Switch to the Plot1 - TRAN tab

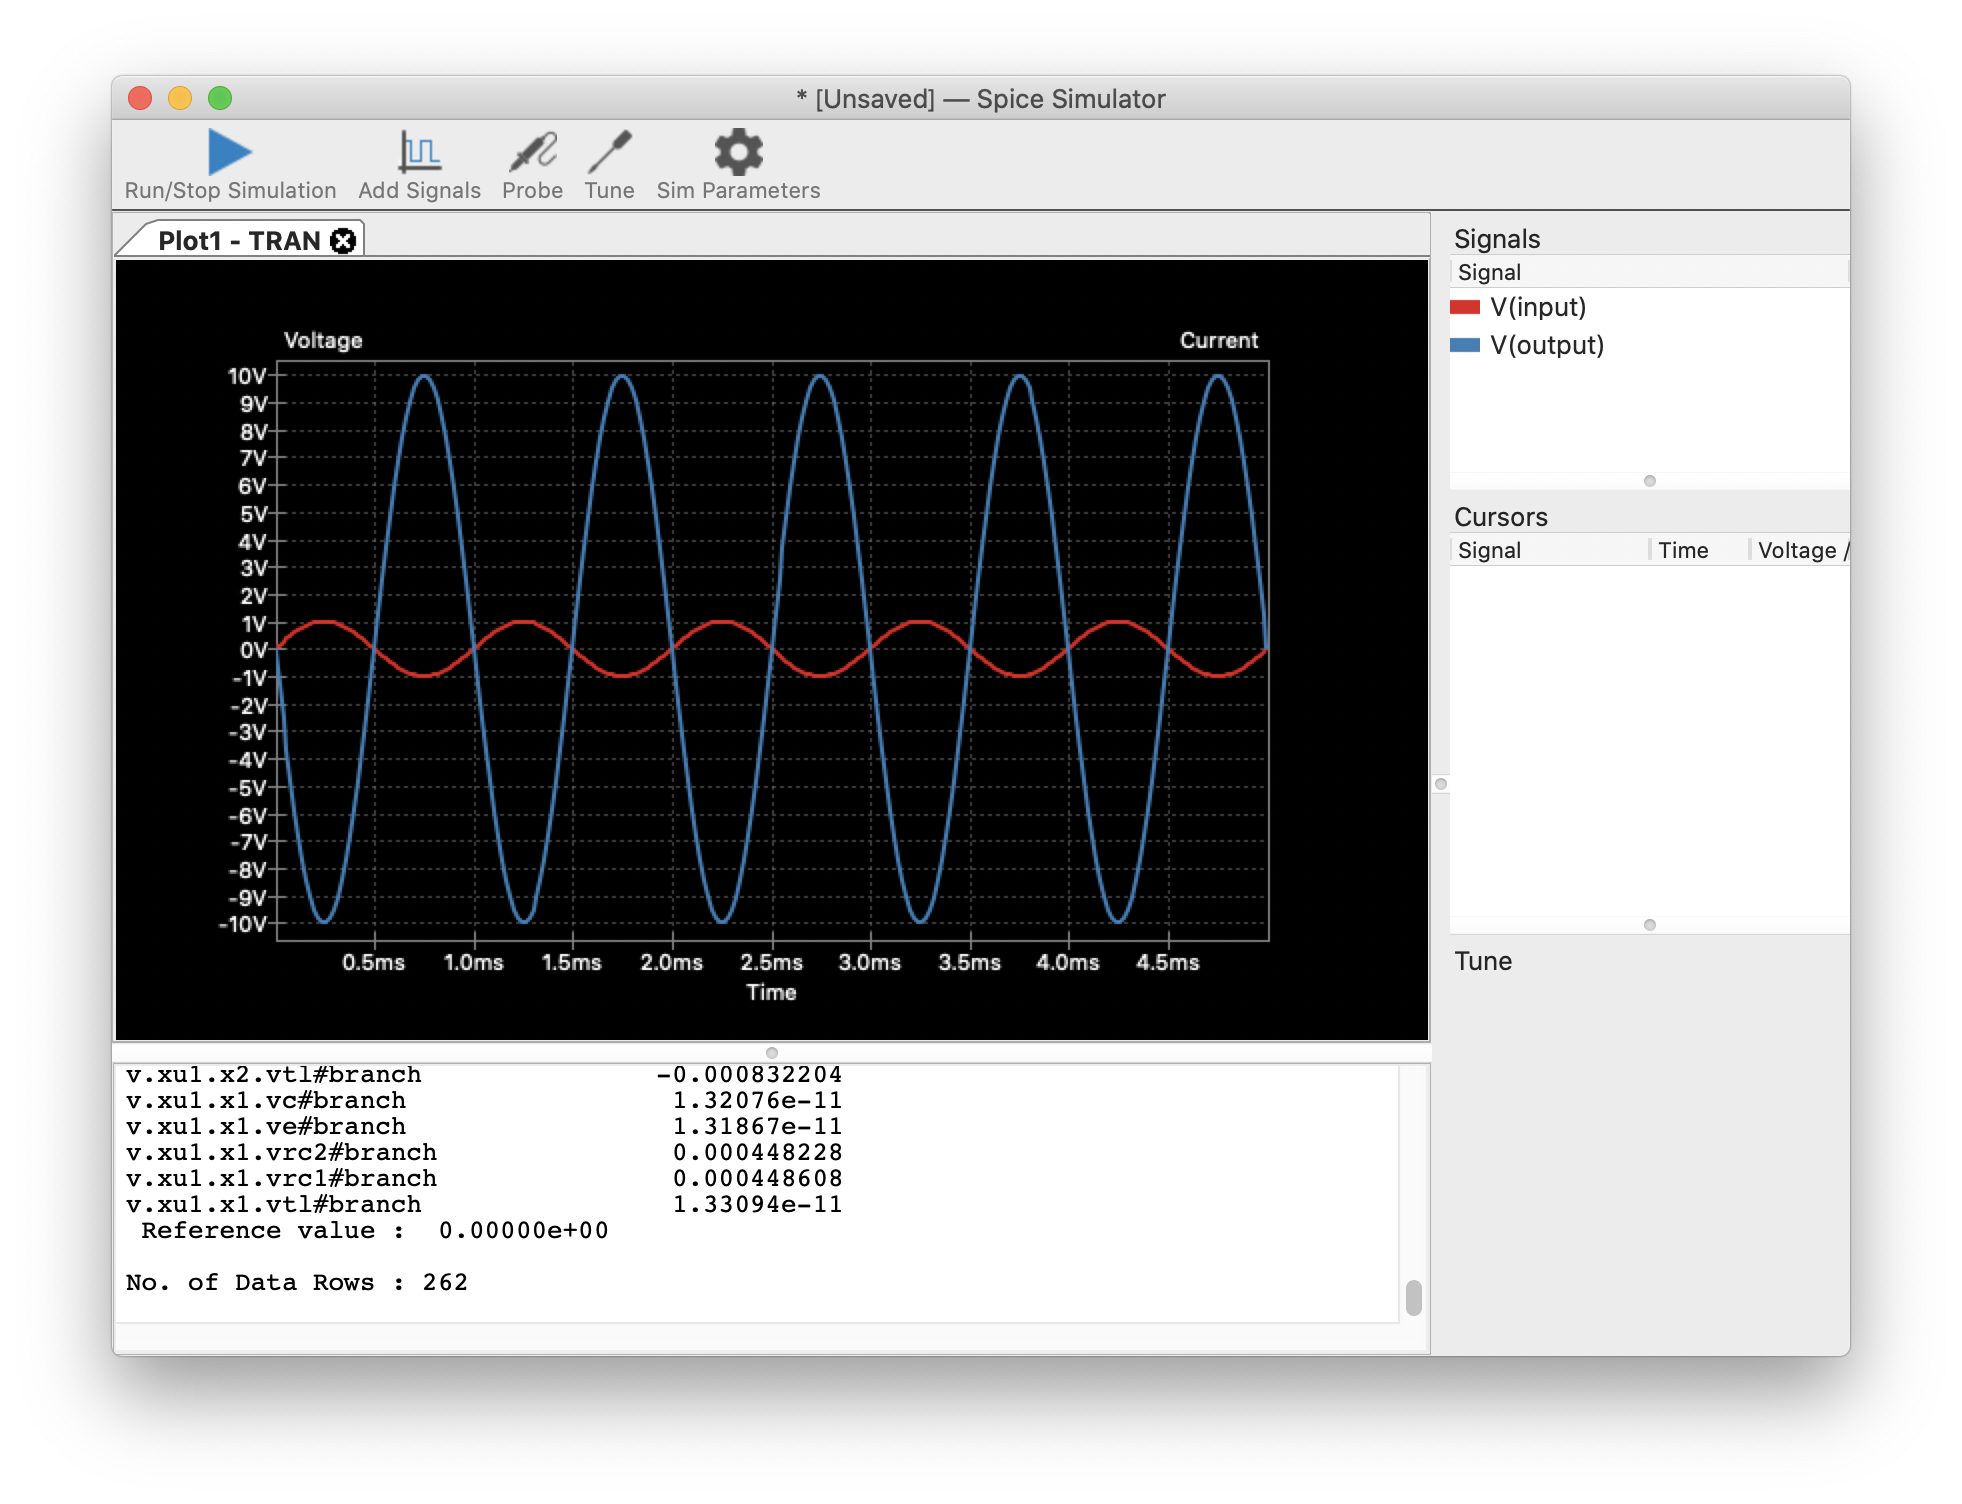coord(239,241)
